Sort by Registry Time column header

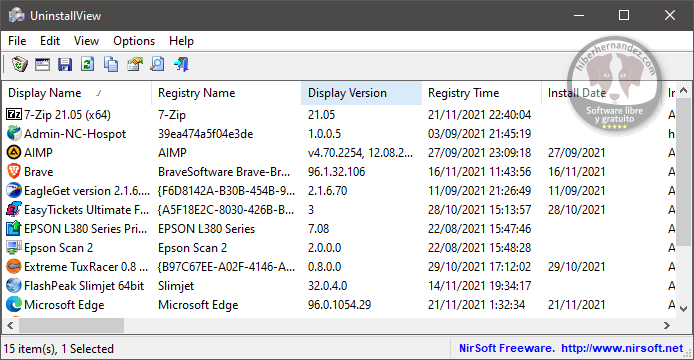482,93
